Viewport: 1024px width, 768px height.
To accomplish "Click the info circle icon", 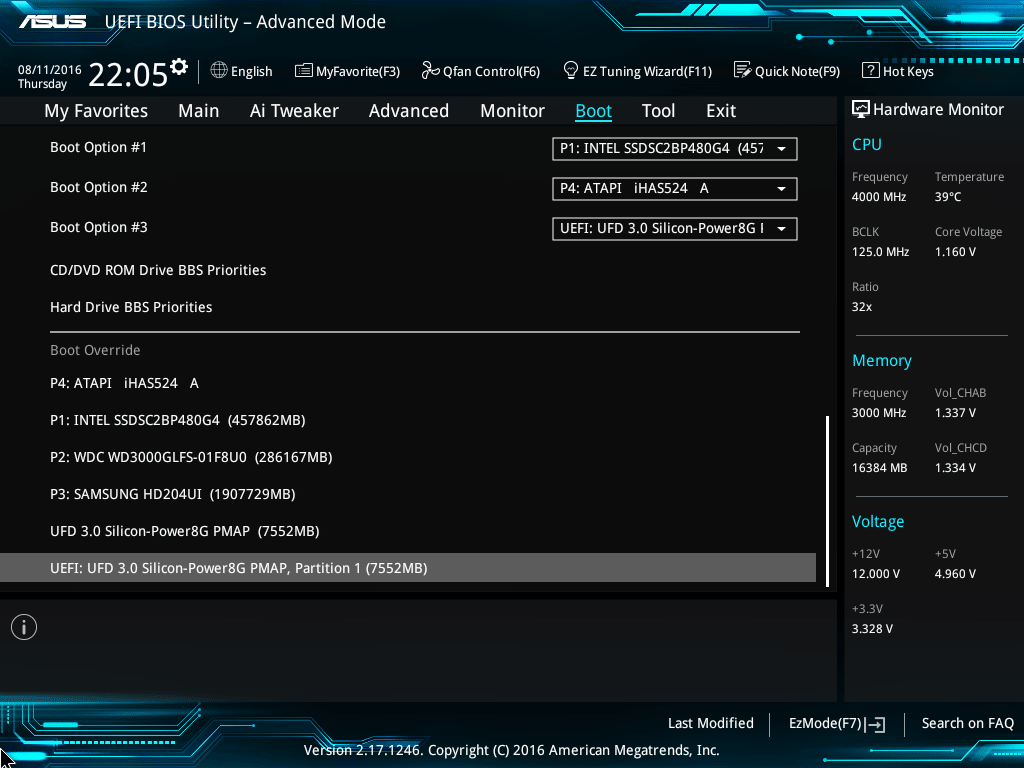I will tap(24, 628).
